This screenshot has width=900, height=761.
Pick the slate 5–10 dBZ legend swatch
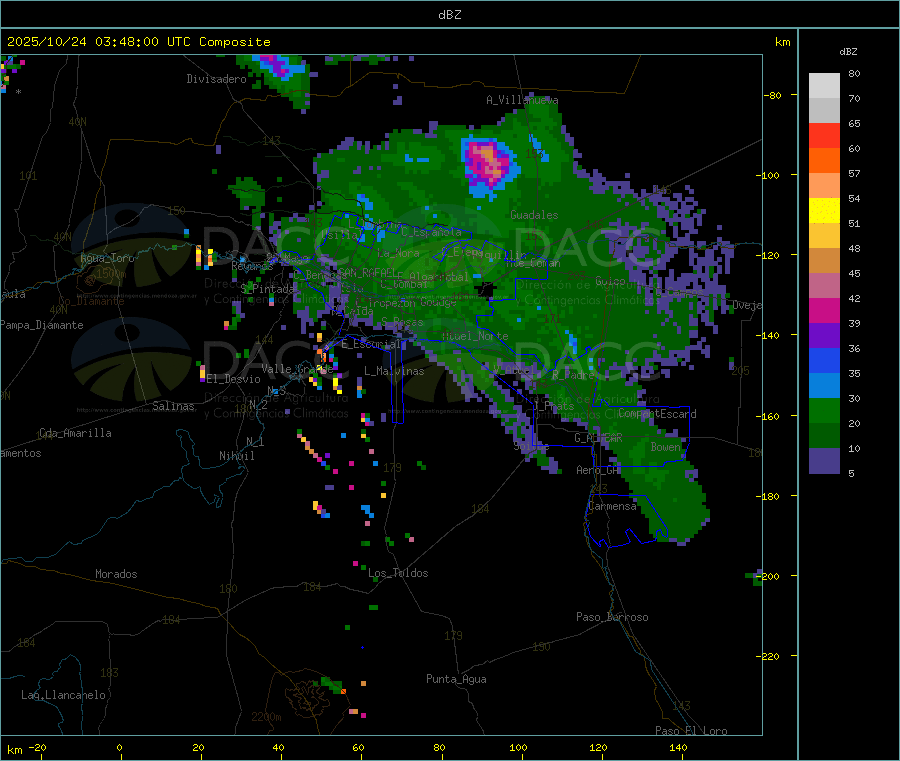pos(824,461)
